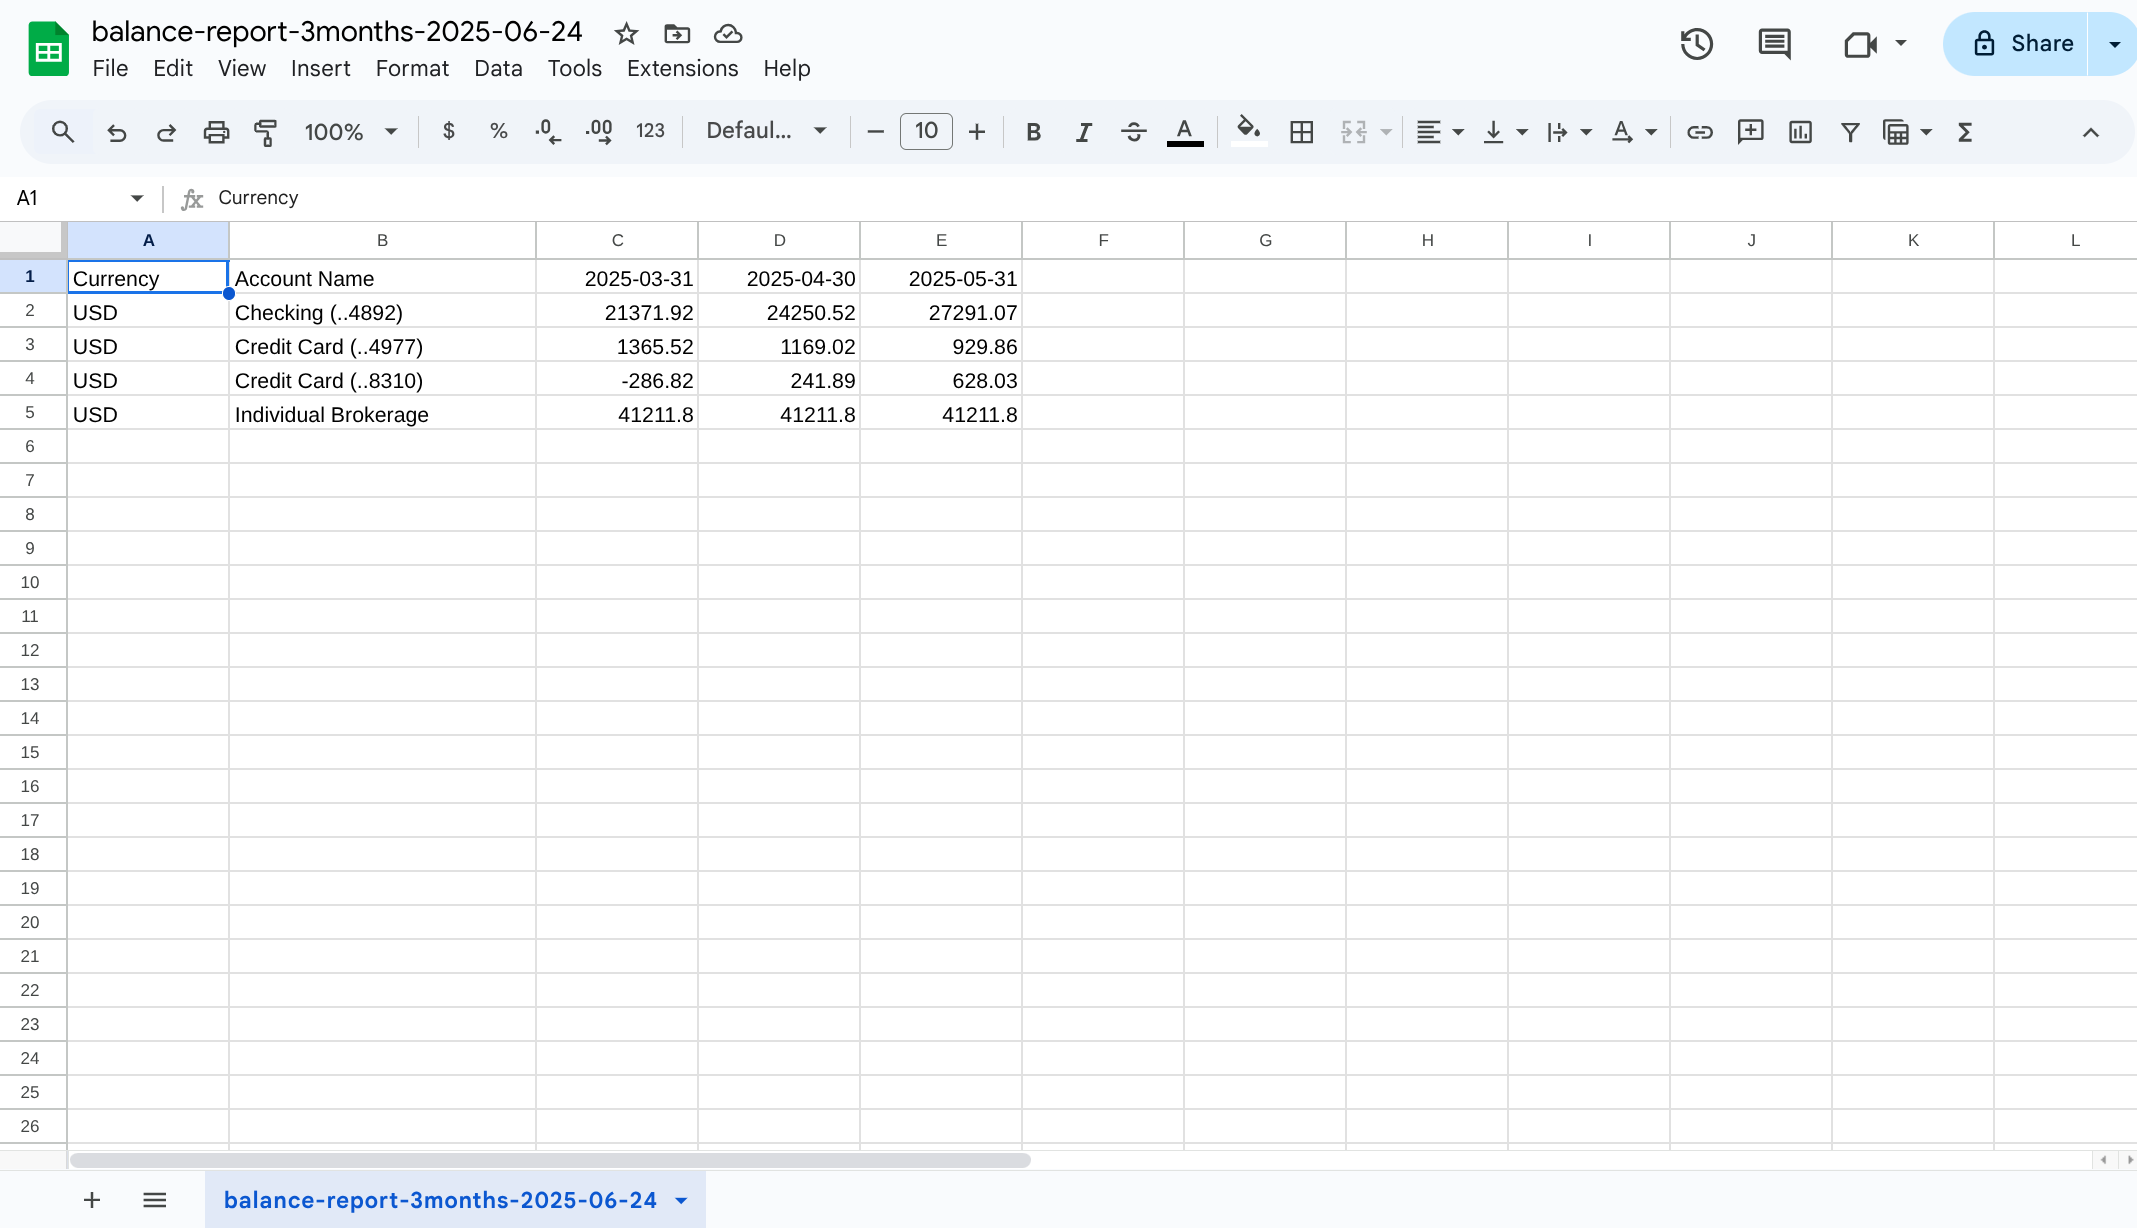Star the document with the star icon
2137x1228 pixels.
point(626,34)
